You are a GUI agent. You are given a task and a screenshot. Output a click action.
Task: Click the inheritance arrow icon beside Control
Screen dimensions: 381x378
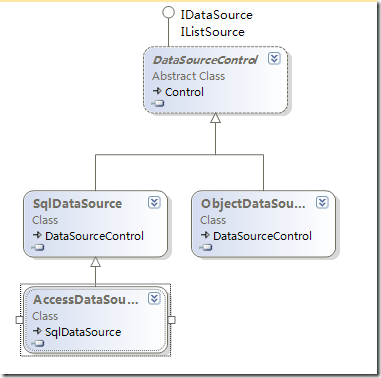[157, 91]
